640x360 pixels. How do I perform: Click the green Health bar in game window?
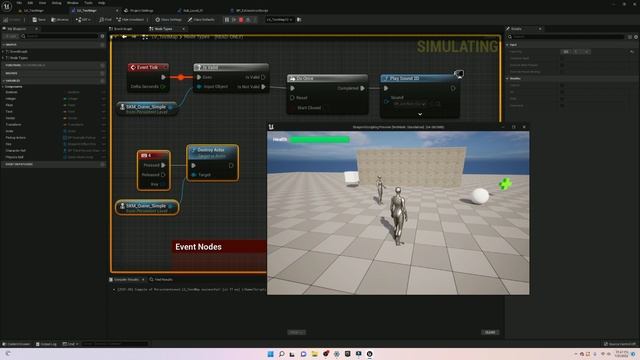(x=320, y=140)
